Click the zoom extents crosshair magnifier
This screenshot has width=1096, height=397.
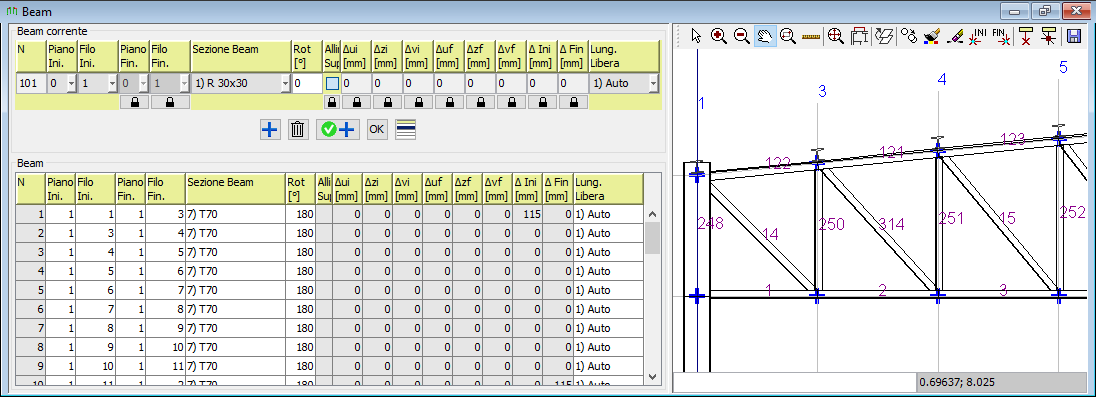coord(835,36)
